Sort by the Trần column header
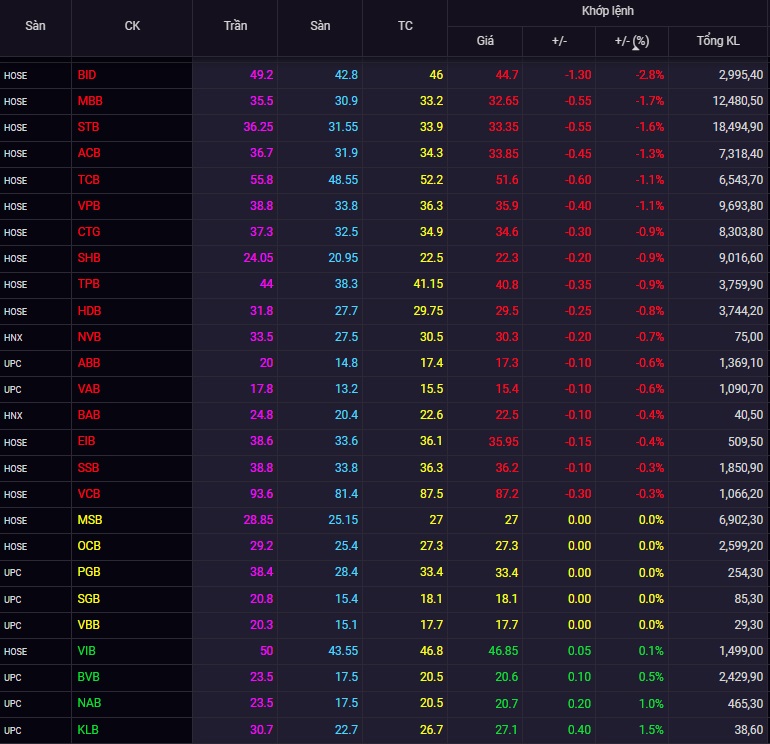 point(235,26)
